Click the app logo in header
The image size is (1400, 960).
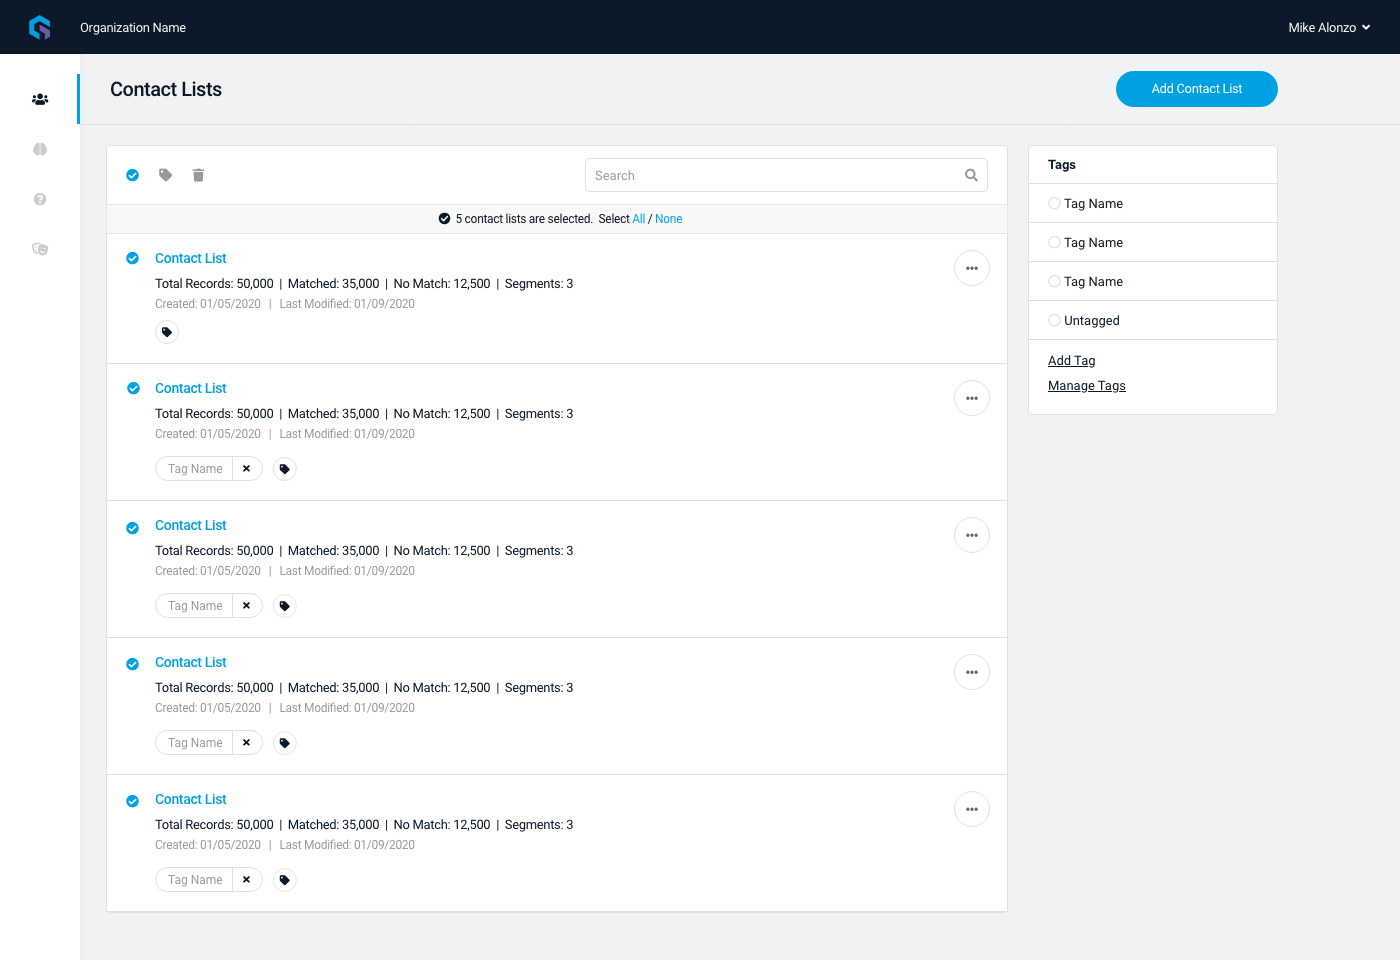(40, 27)
